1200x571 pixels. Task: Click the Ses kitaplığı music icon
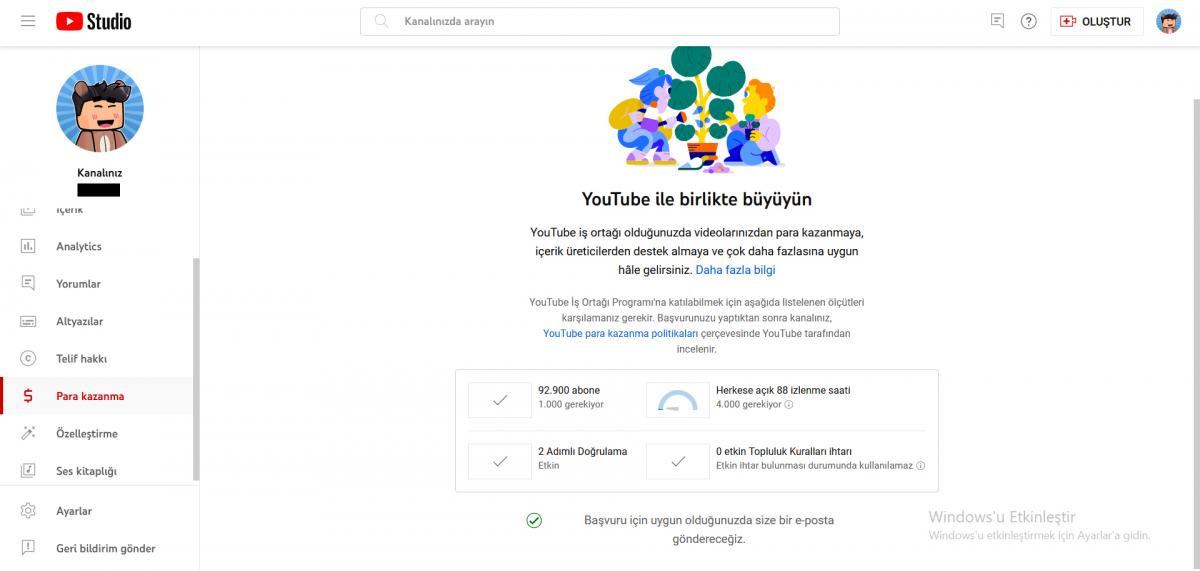click(x=28, y=470)
